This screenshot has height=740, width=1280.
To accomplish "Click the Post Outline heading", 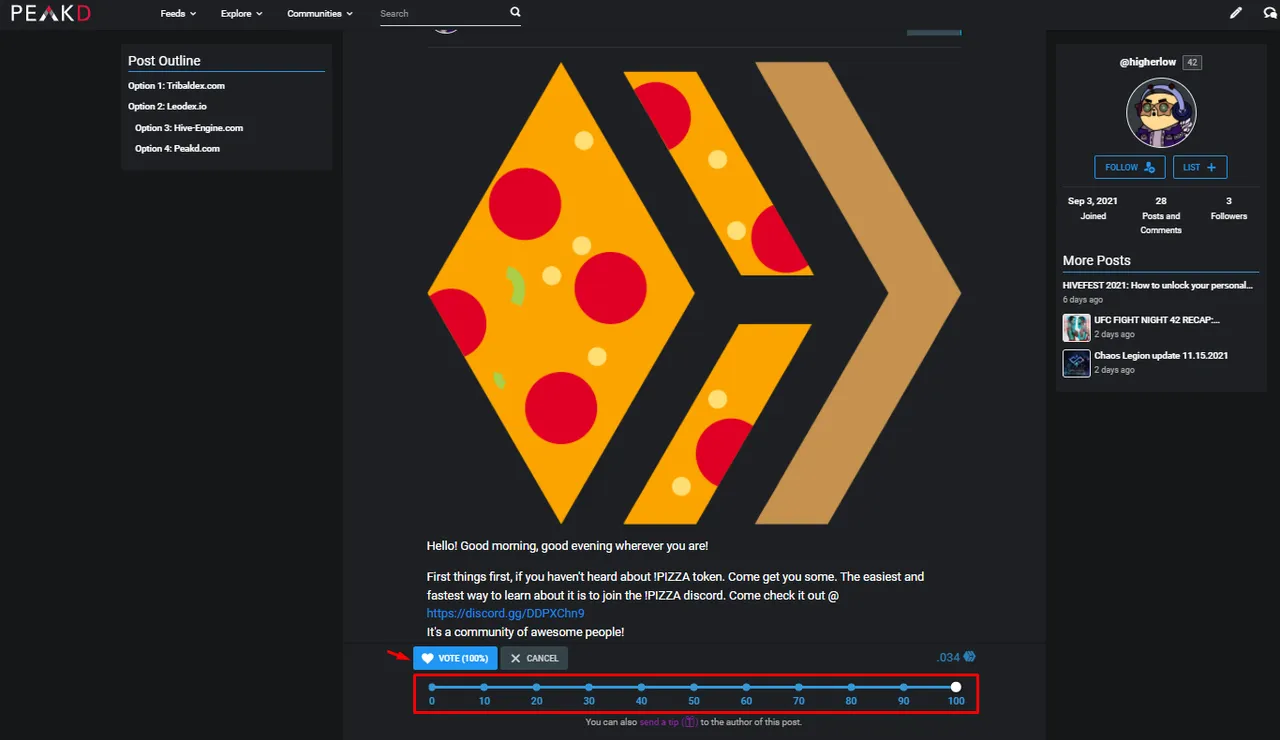I will [x=164, y=61].
